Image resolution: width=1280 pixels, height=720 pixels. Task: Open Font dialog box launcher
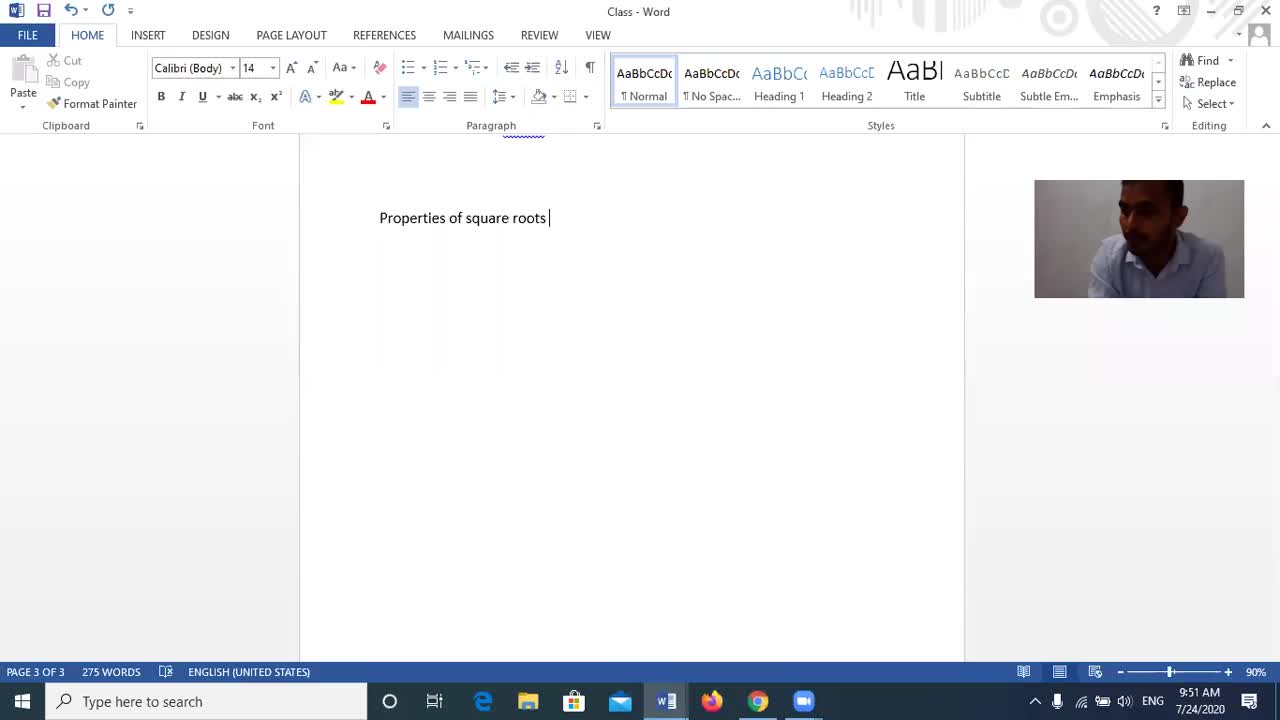(386, 126)
